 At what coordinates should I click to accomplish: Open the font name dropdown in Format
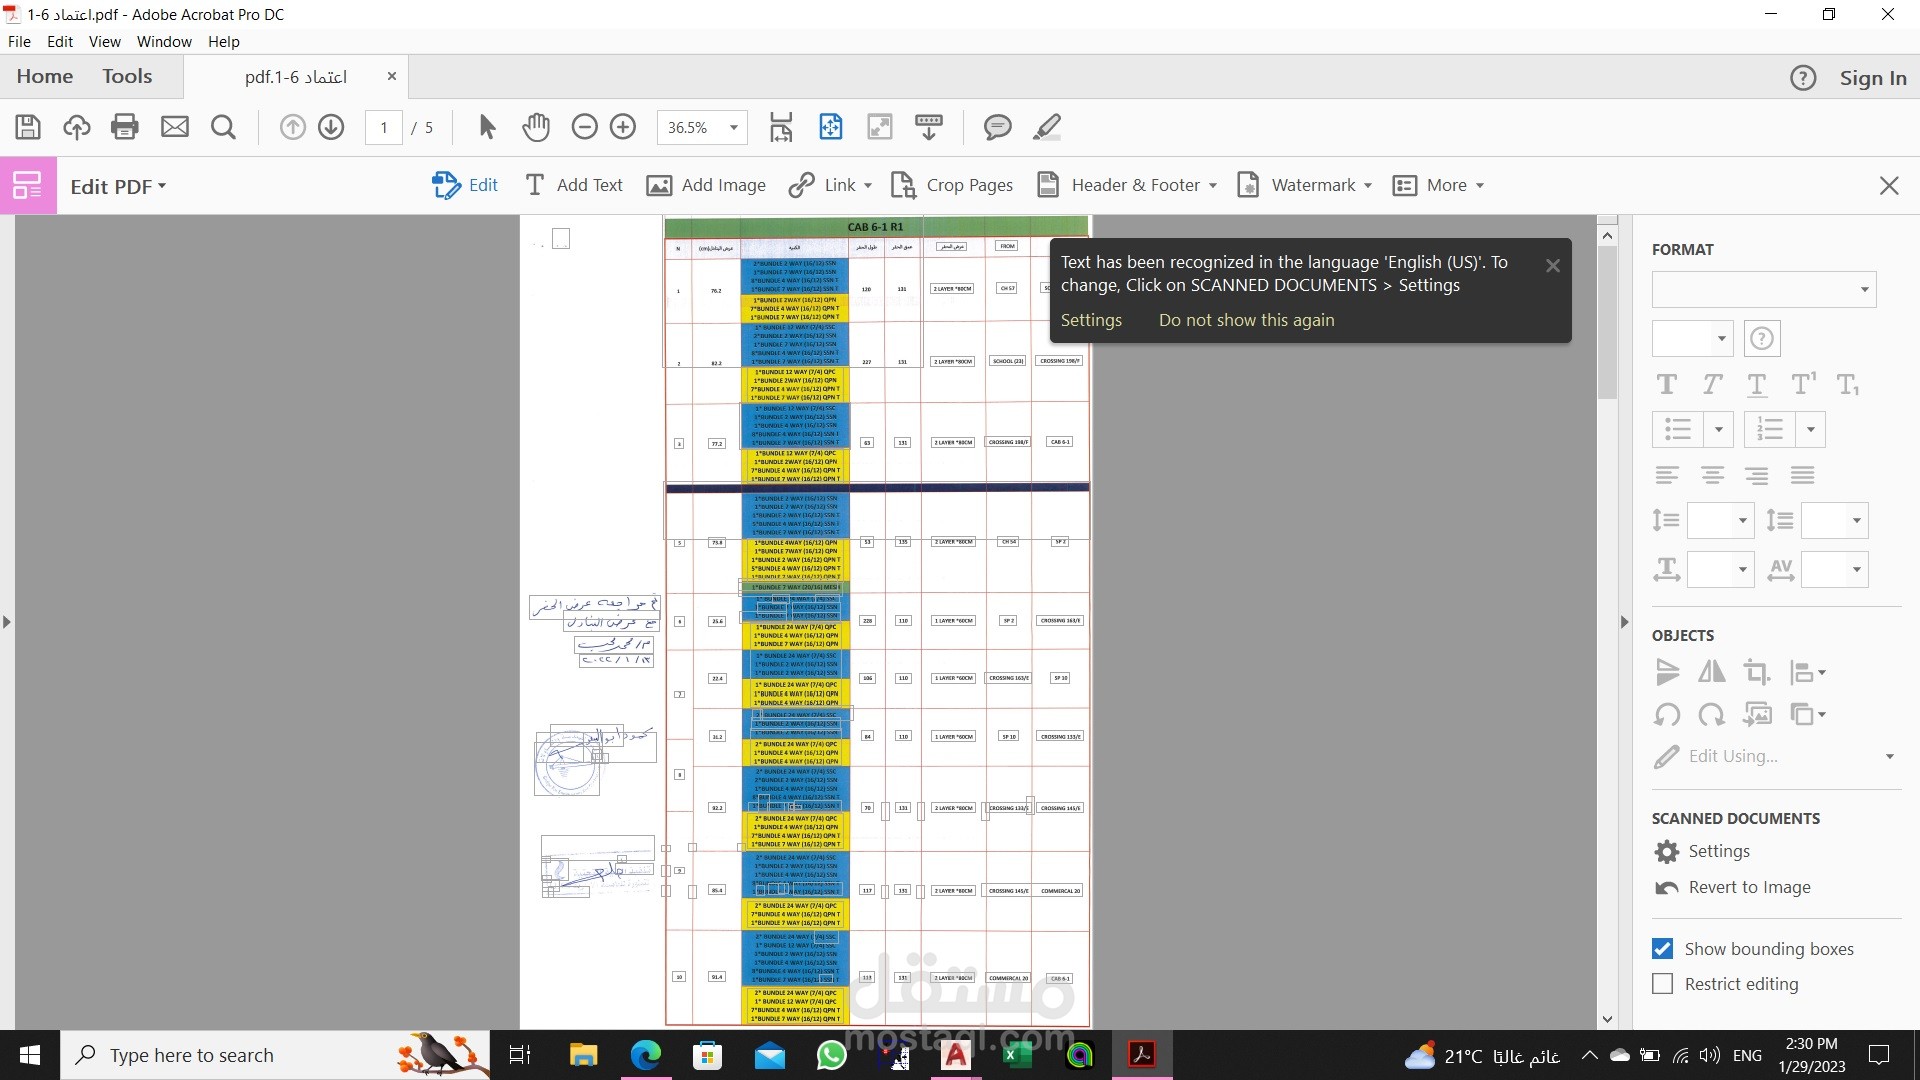1864,290
